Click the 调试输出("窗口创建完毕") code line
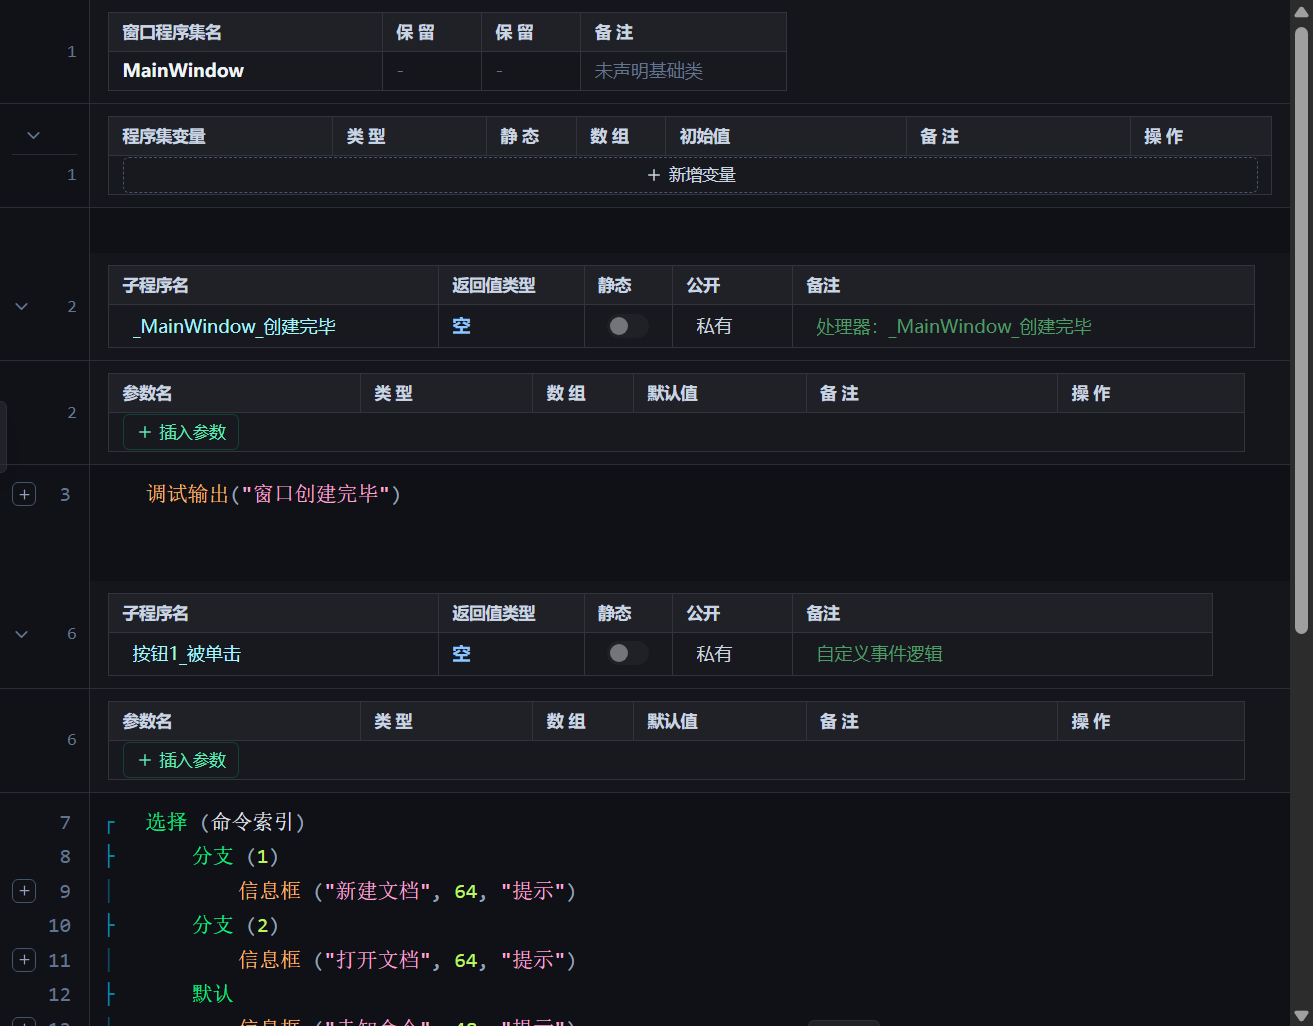1313x1026 pixels. click(273, 494)
